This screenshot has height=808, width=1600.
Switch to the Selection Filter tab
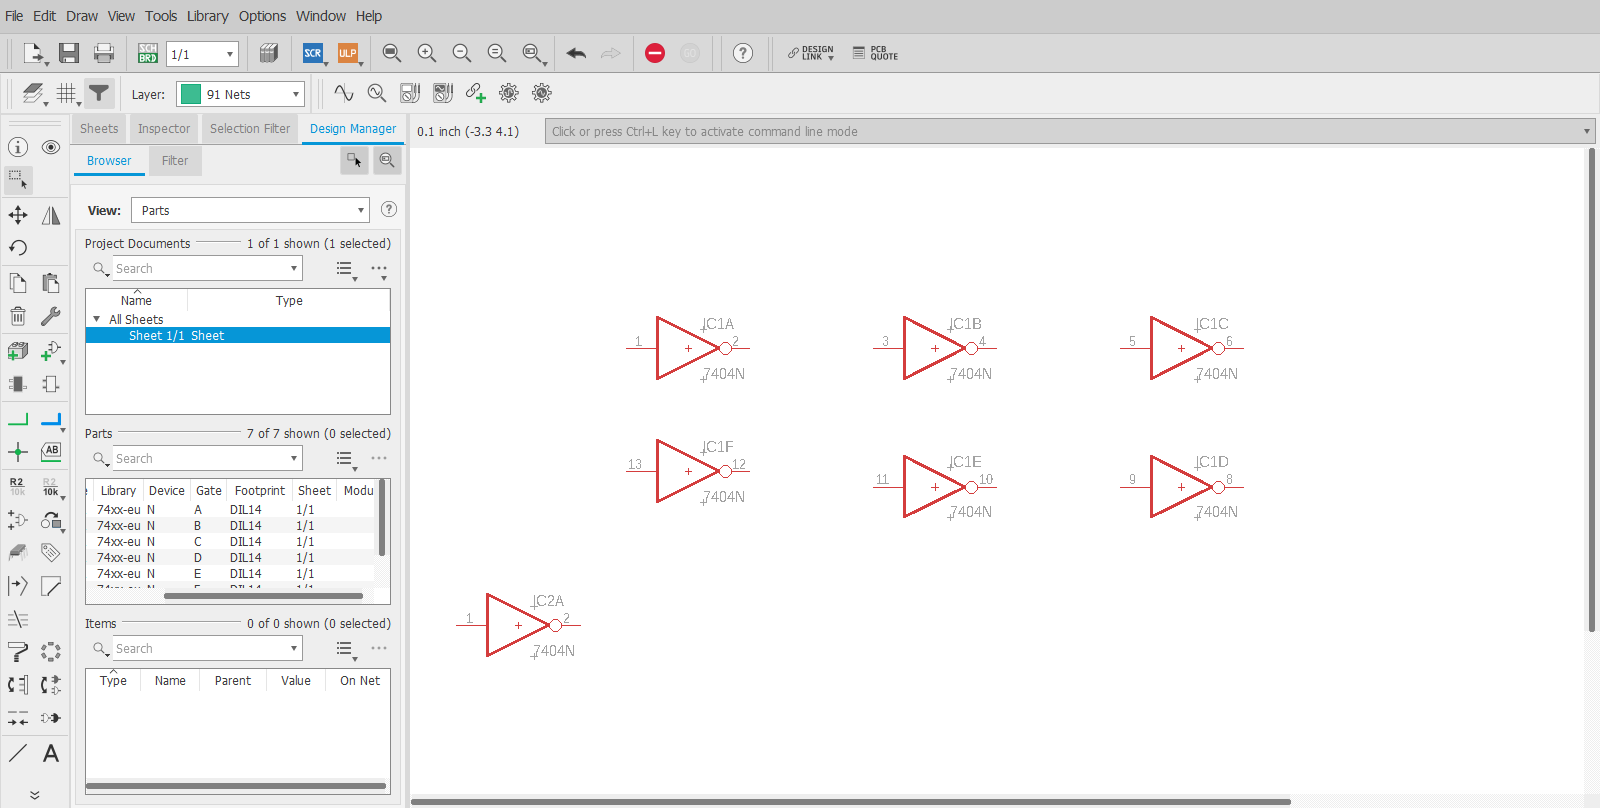pos(250,129)
